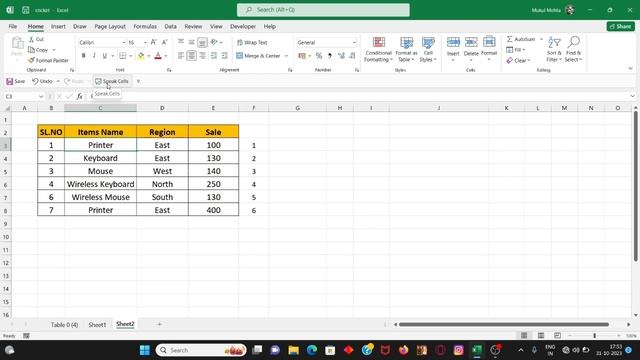Customize Quick Access Toolbar dropdown
Viewport: 640px width, 360px height.
[x=138, y=81]
